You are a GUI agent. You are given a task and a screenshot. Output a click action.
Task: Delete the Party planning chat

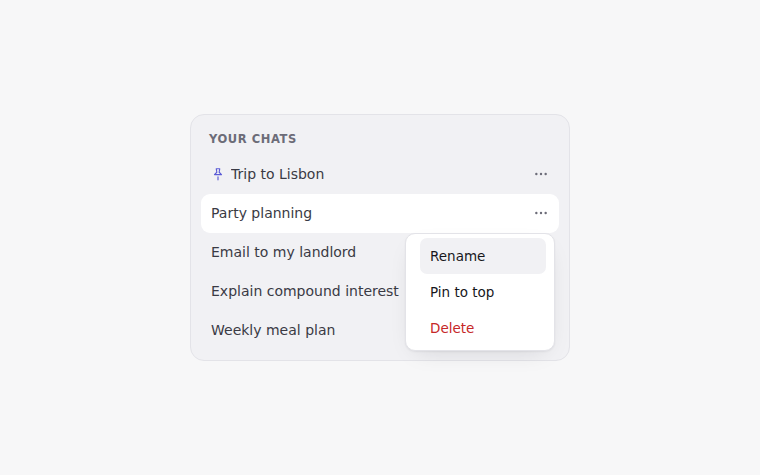tap(483, 328)
